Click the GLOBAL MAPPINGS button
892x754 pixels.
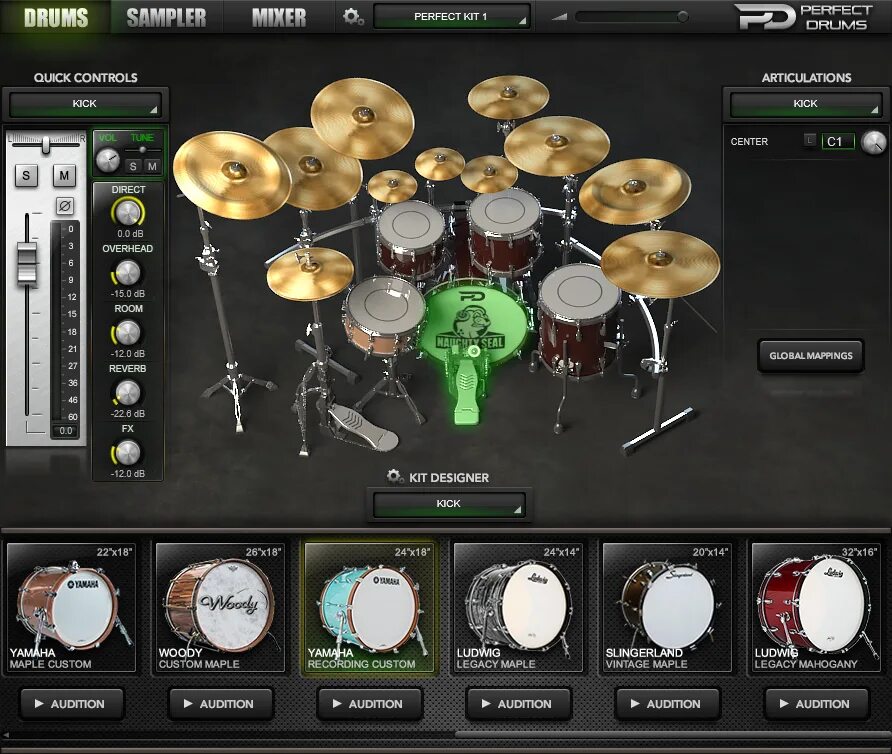(811, 356)
